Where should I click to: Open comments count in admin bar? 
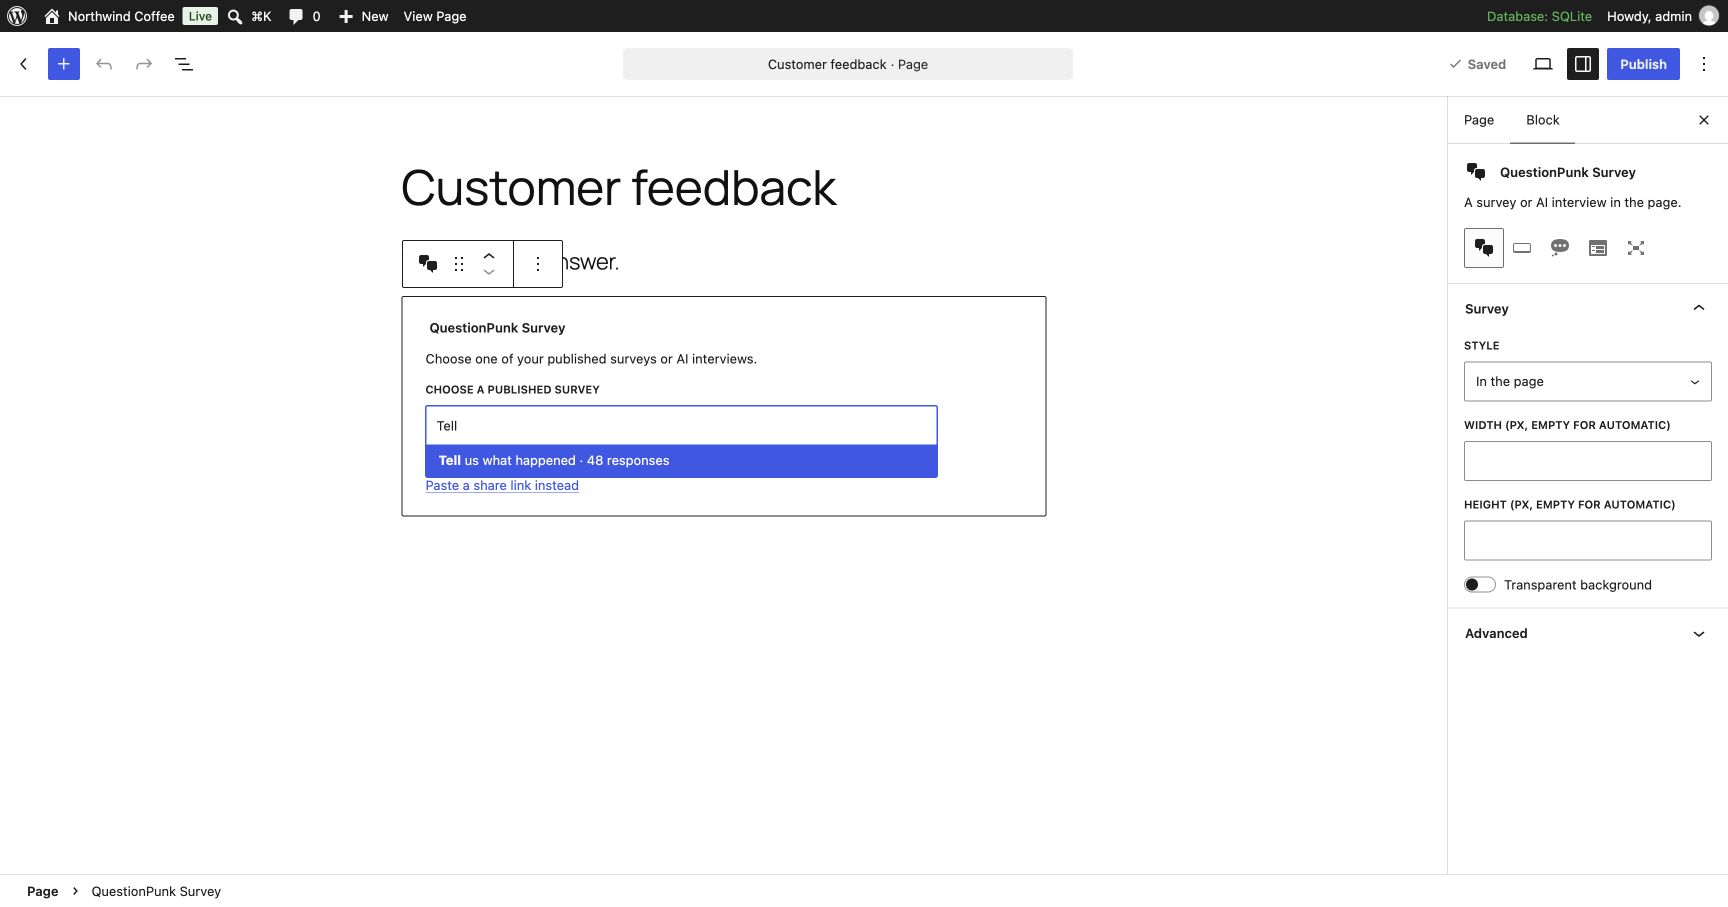(304, 16)
